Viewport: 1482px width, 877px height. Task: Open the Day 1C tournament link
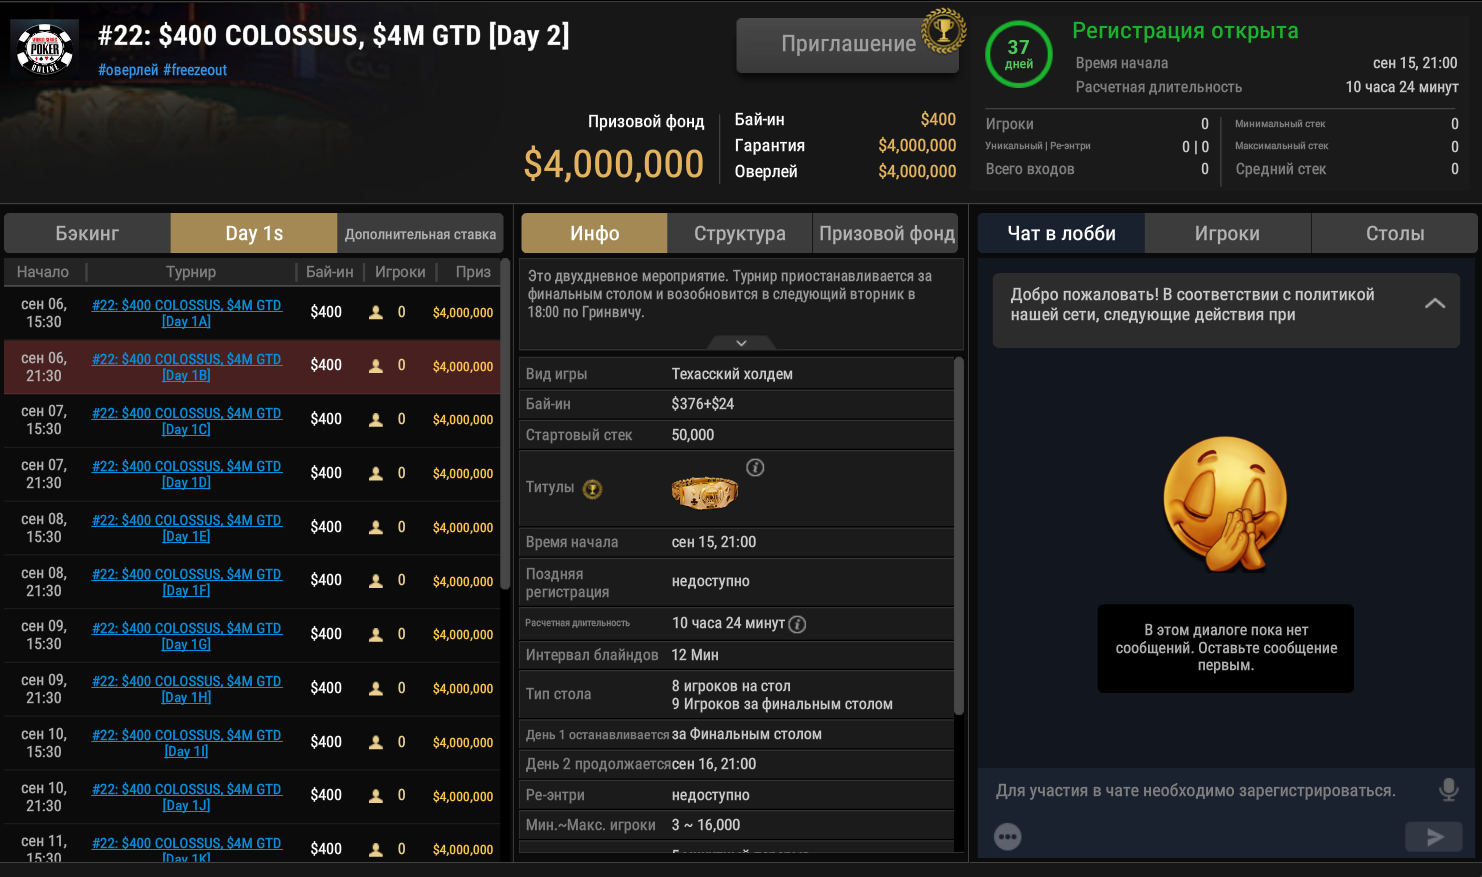click(187, 421)
